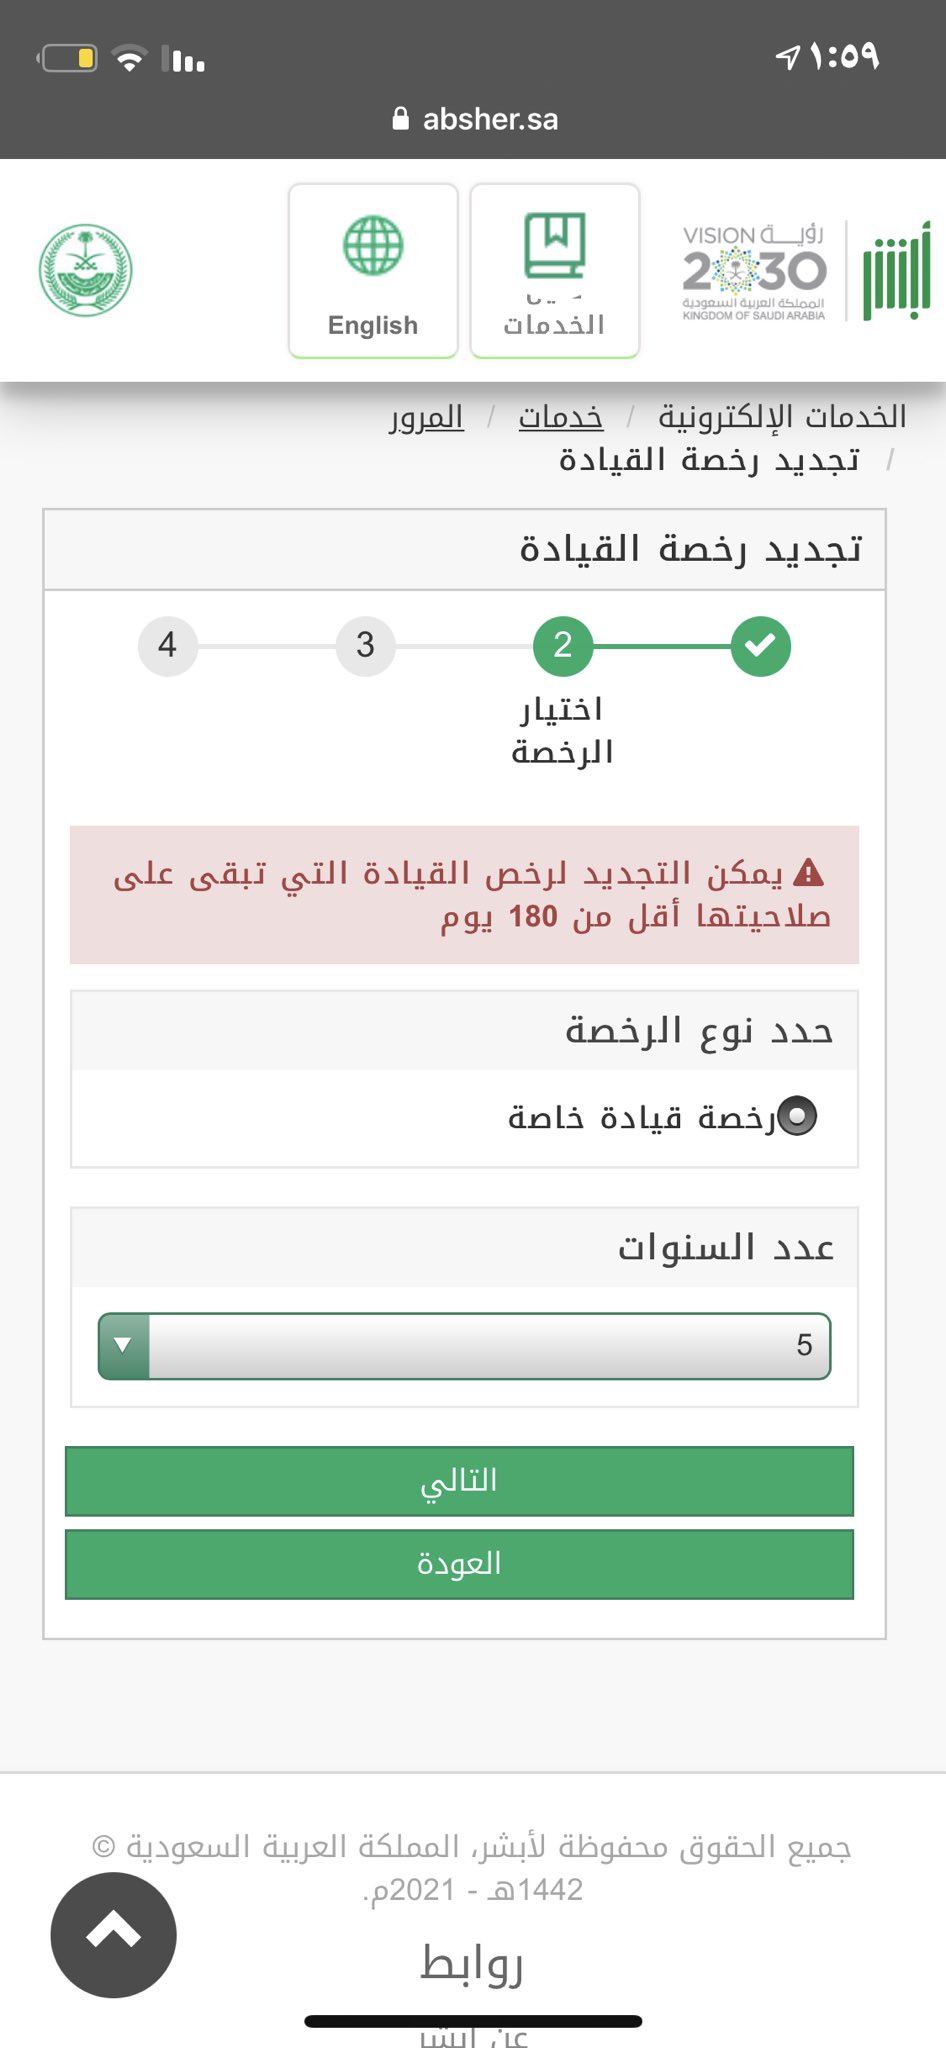Tap the Absher green logo
Screen dimensions: 946x2048
click(x=897, y=271)
